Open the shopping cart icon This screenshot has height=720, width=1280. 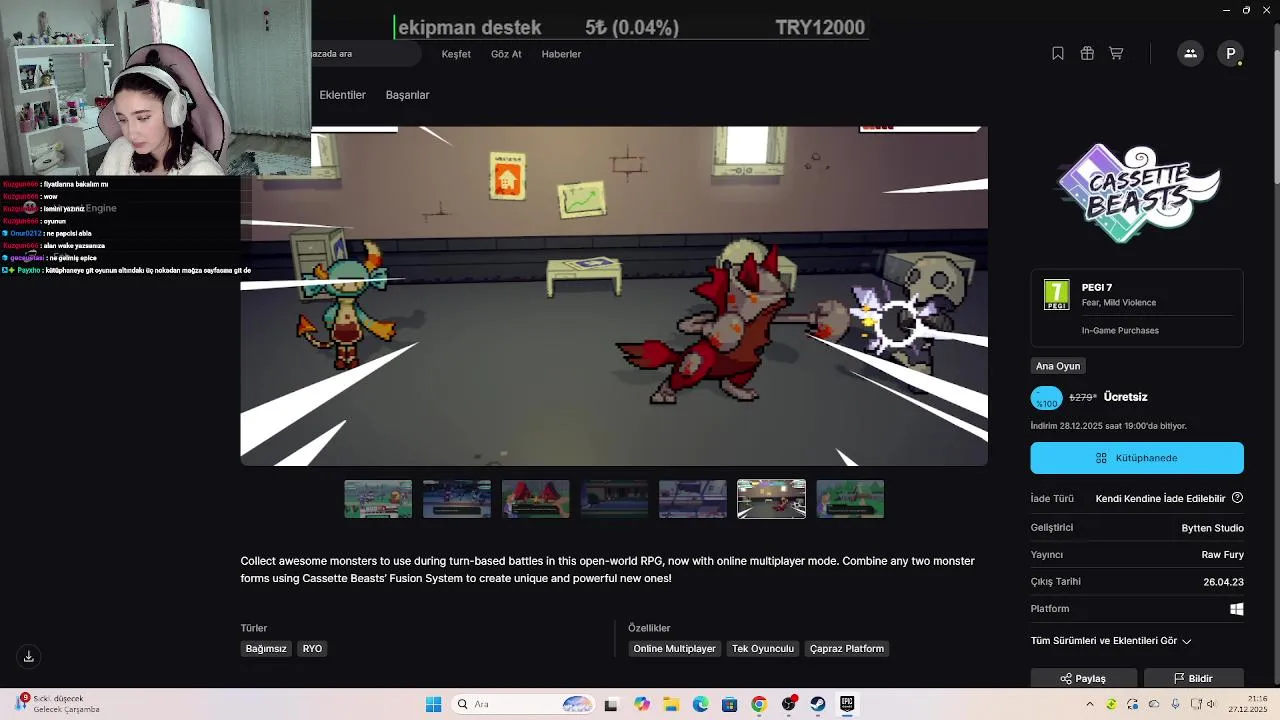[x=1116, y=54]
